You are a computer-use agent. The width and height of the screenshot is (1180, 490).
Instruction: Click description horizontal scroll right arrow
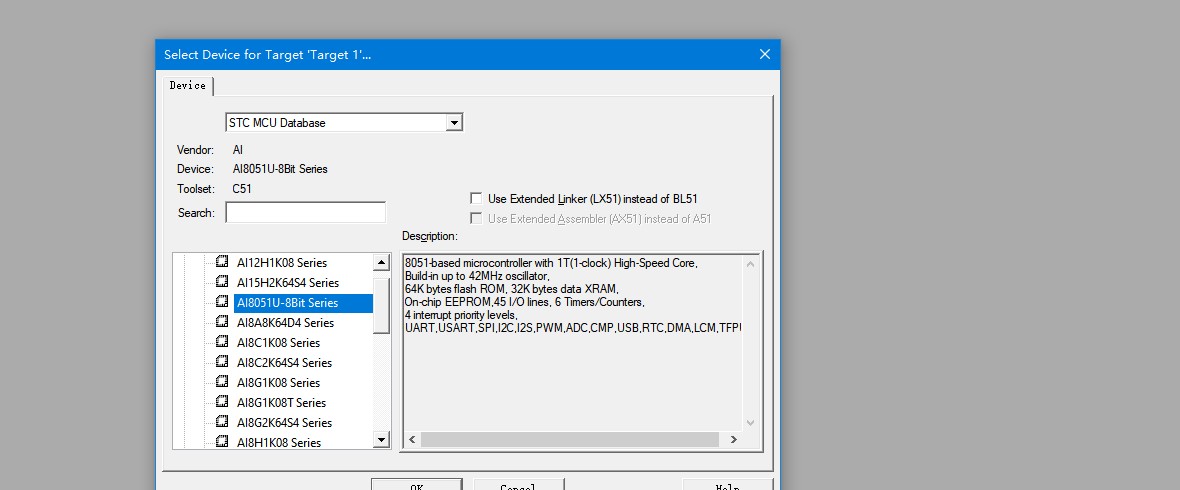pos(733,440)
